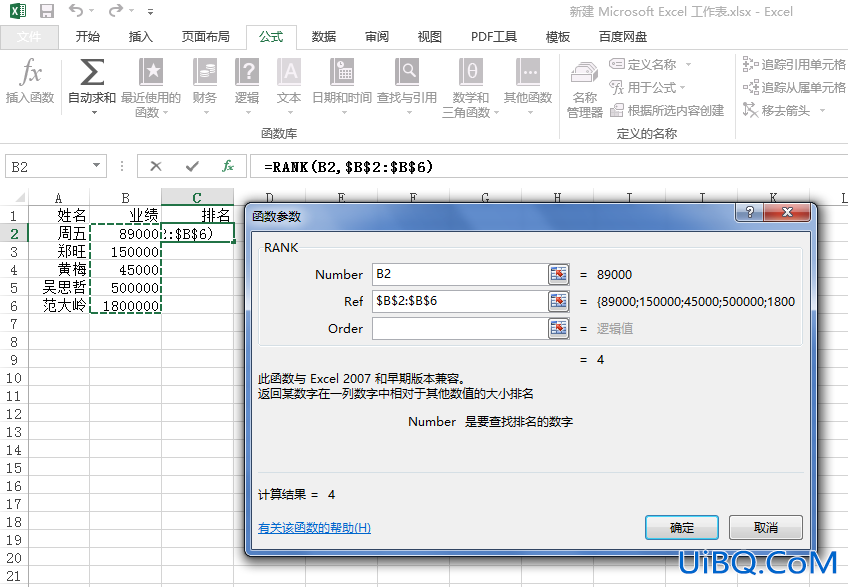Open Customize Quick Access Toolbar dropdown
This screenshot has width=848, height=587.
point(150,11)
